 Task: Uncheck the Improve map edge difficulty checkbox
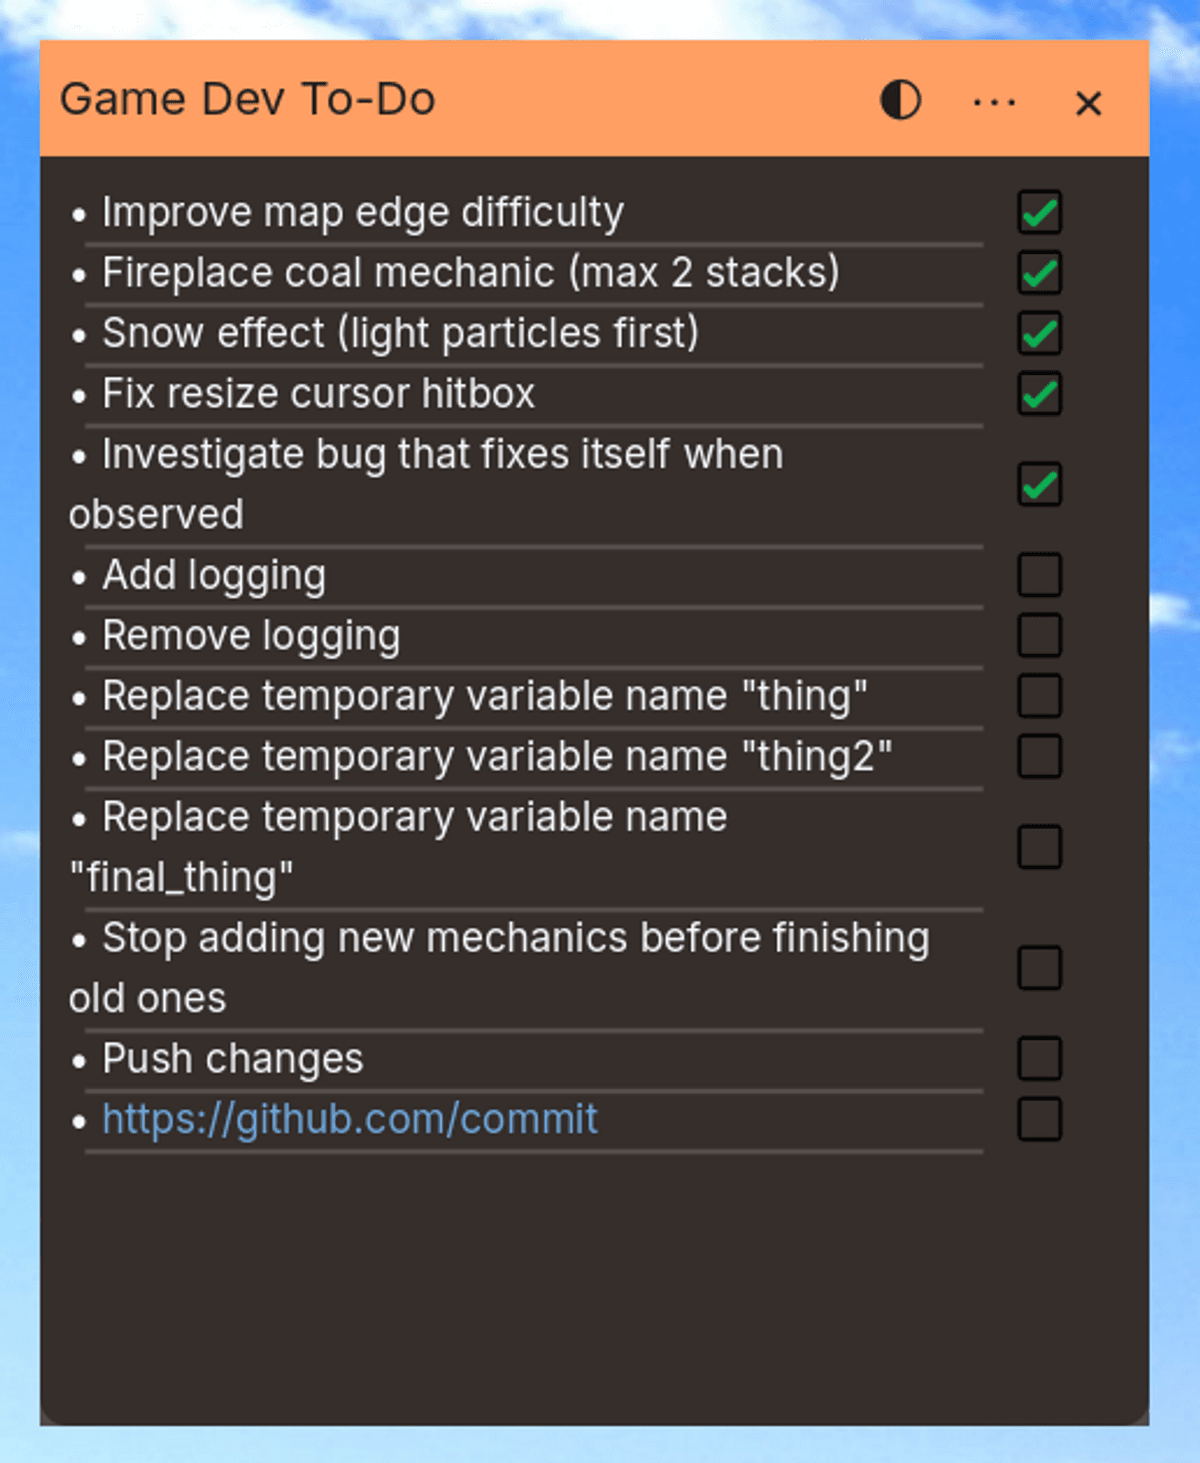click(x=1039, y=213)
